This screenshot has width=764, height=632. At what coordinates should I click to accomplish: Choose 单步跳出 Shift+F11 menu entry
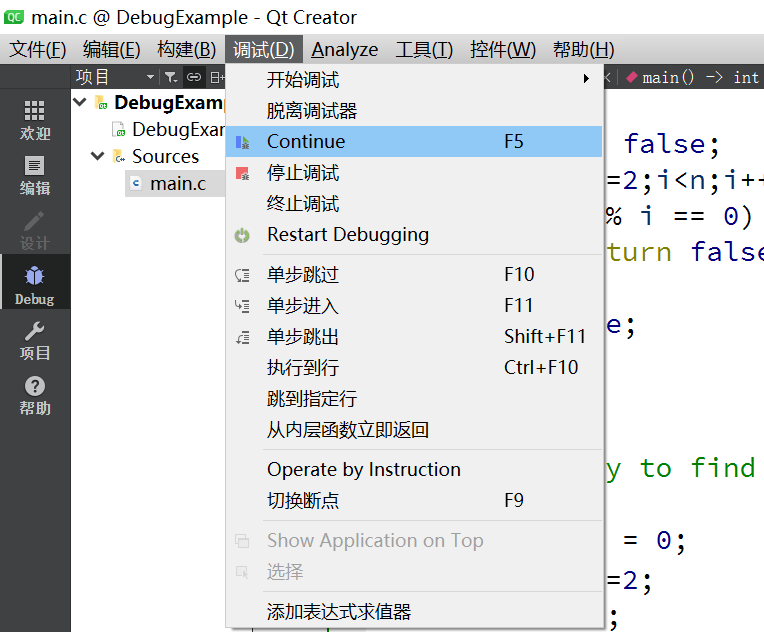[x=414, y=337]
